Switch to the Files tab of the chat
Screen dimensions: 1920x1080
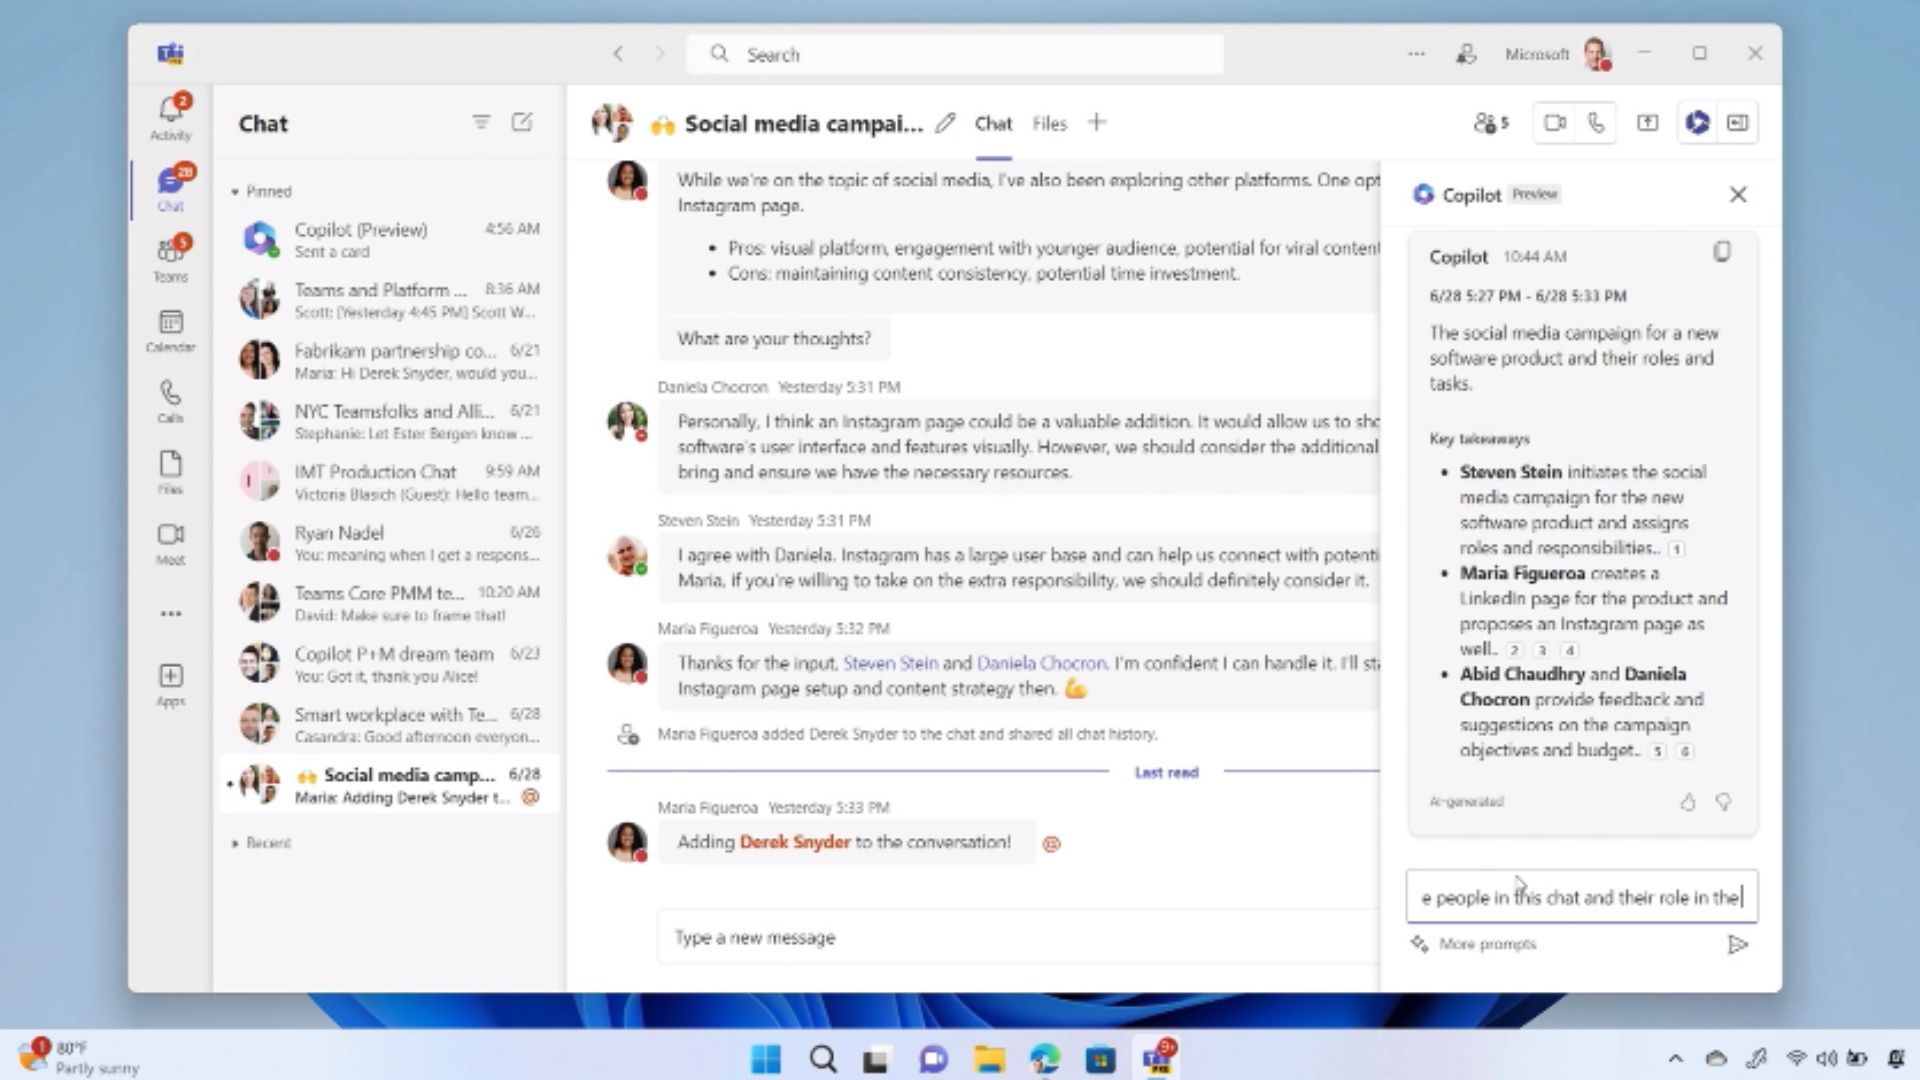click(x=1049, y=123)
